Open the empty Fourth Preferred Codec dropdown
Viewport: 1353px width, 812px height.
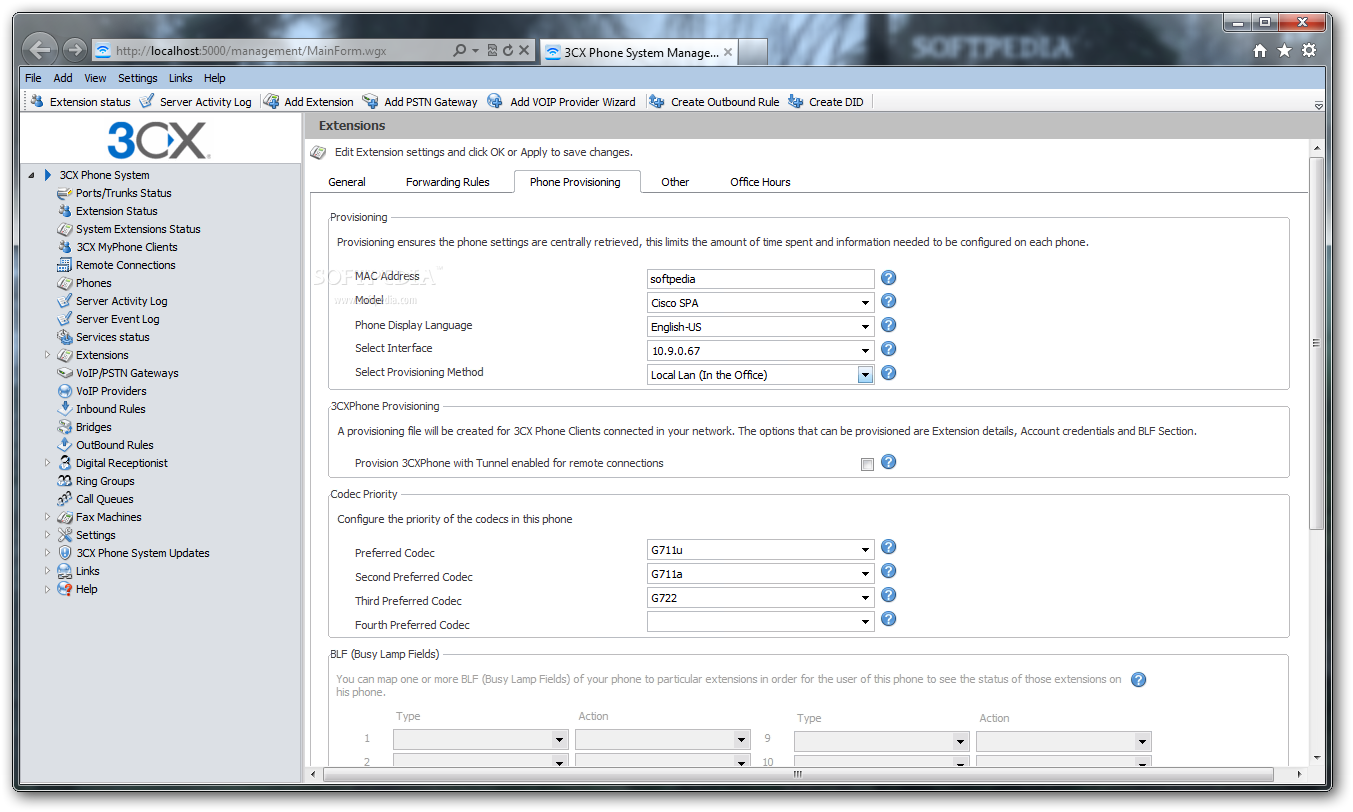pos(761,622)
